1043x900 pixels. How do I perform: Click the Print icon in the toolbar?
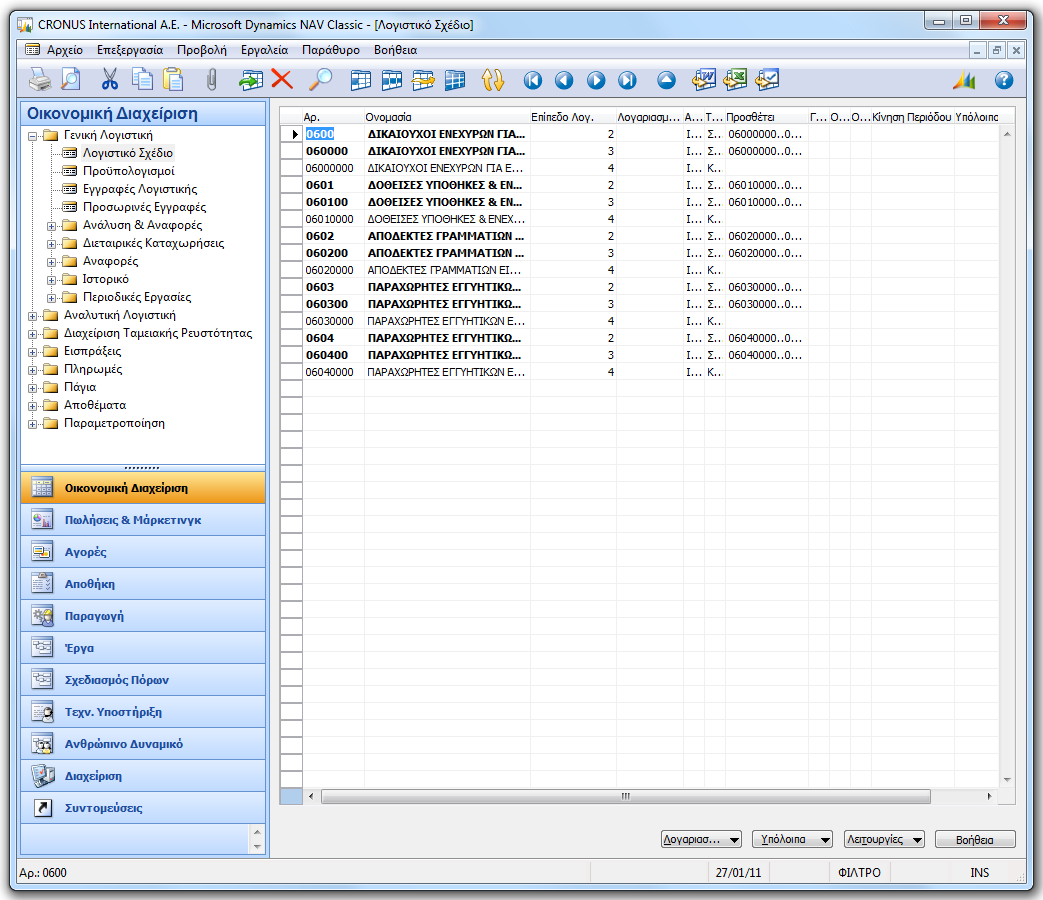40,80
